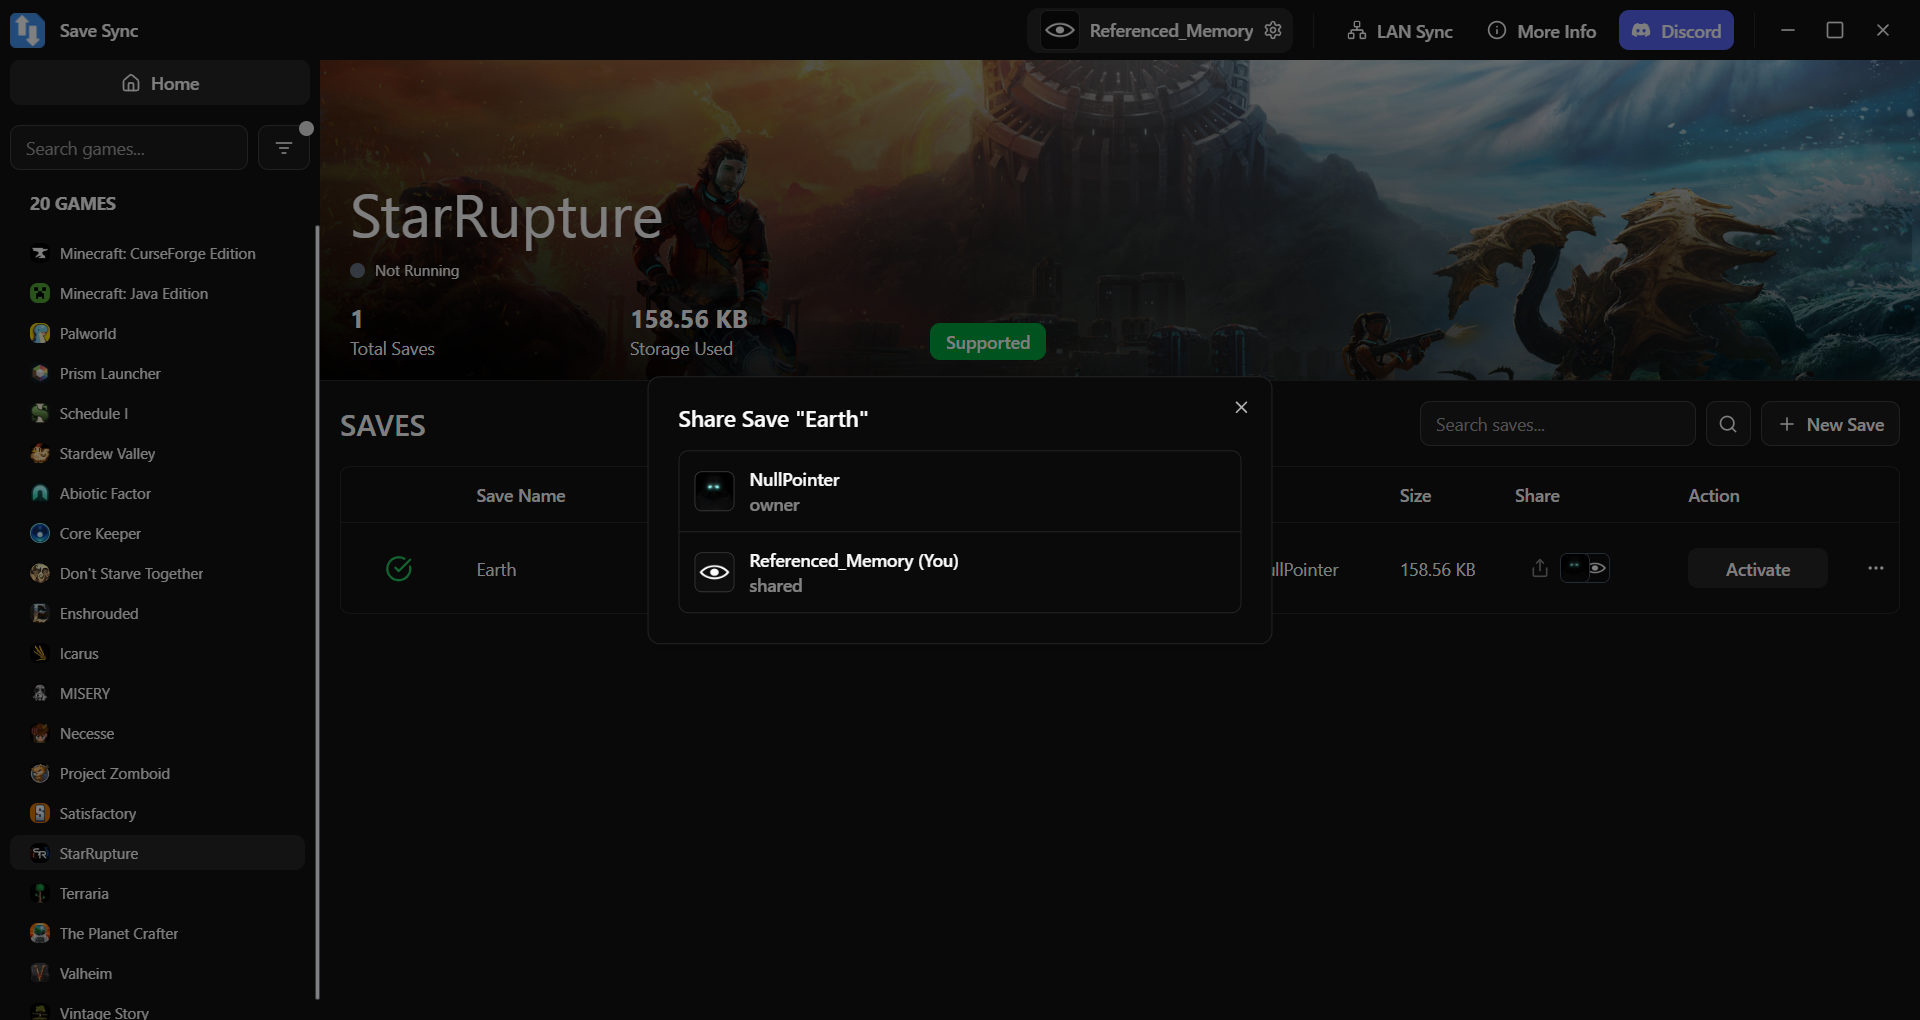The width and height of the screenshot is (1920, 1020).
Task: Click the Storage Used label
Action: coord(681,348)
